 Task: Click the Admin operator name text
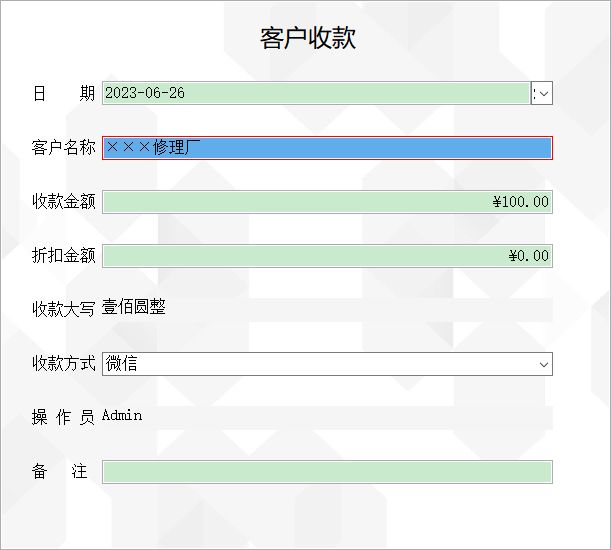tap(122, 416)
